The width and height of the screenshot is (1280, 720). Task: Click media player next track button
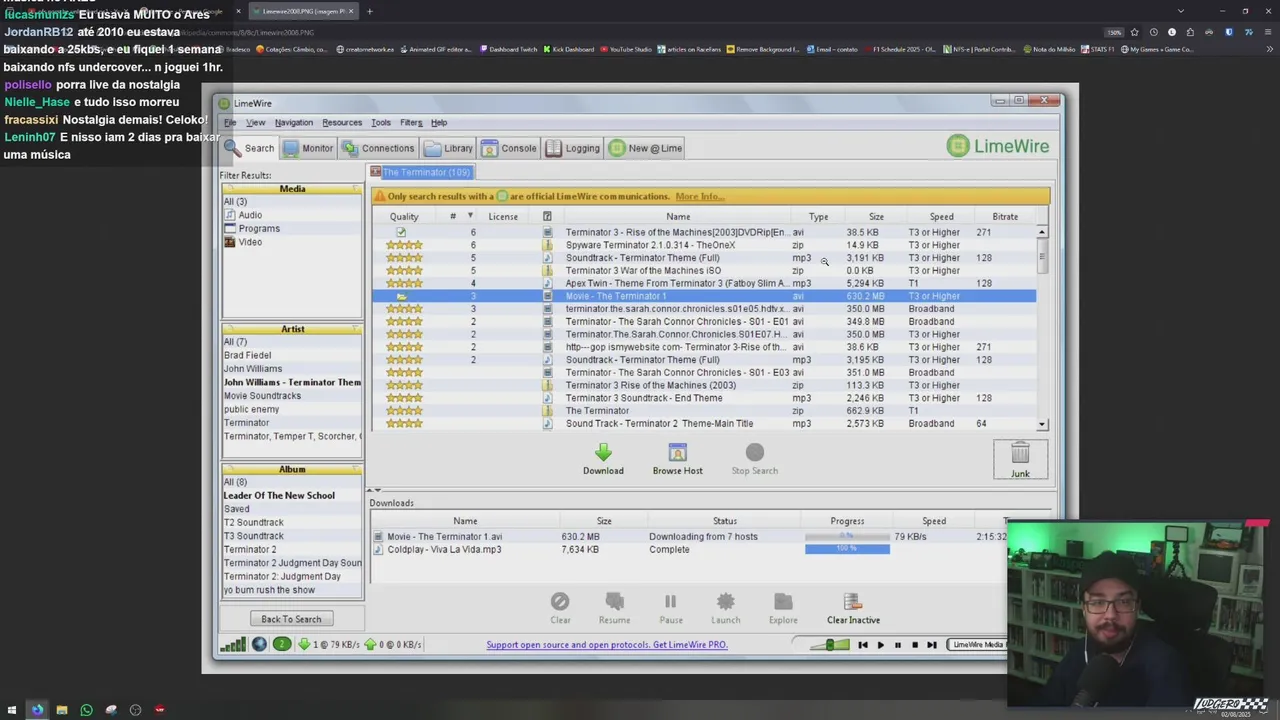931,645
